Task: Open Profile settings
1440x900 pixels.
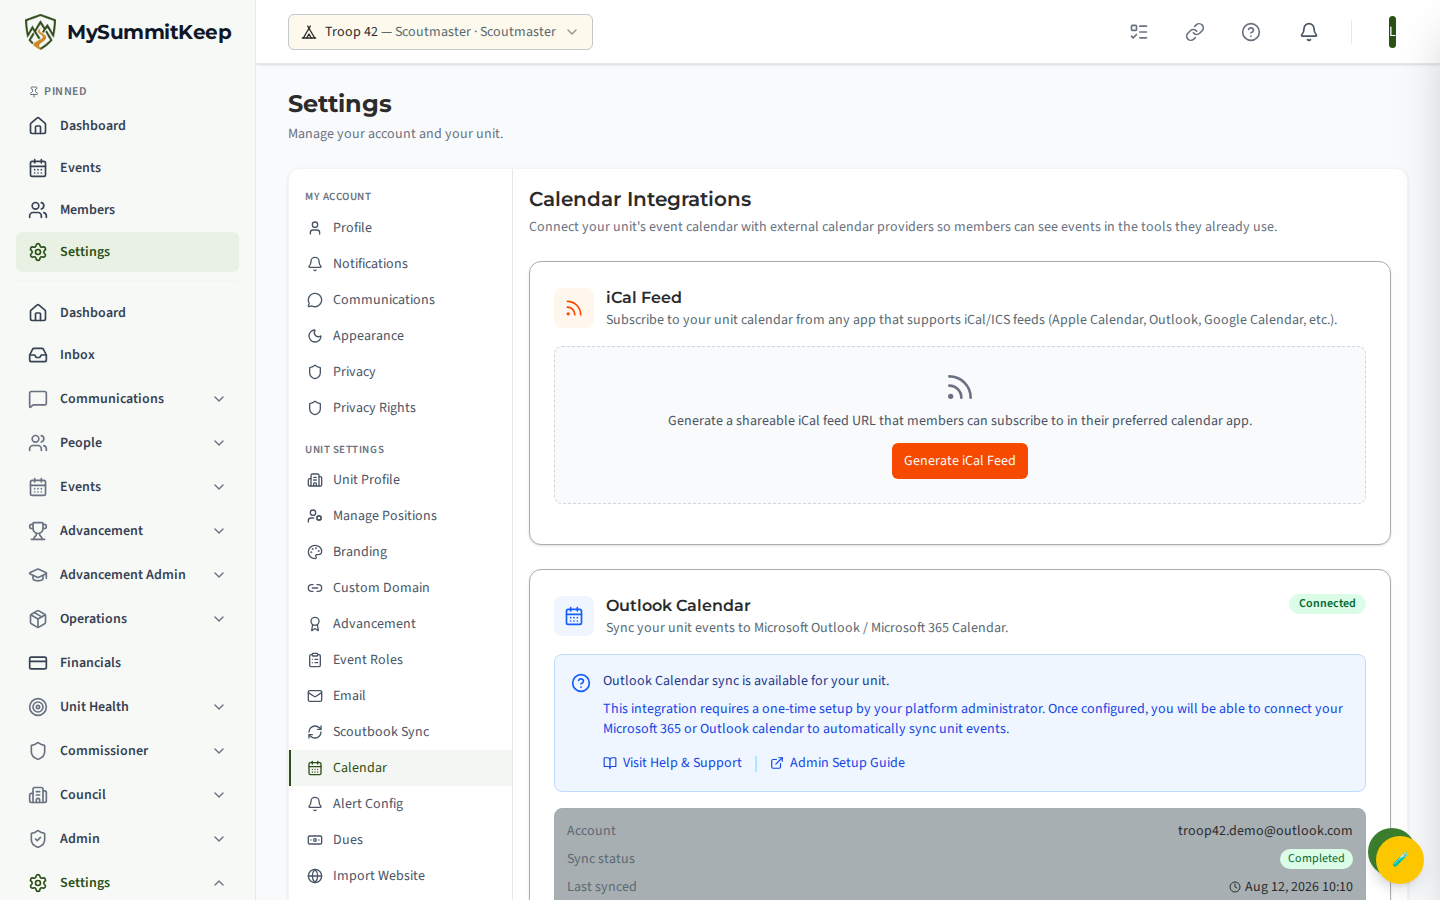Action: tap(400, 228)
